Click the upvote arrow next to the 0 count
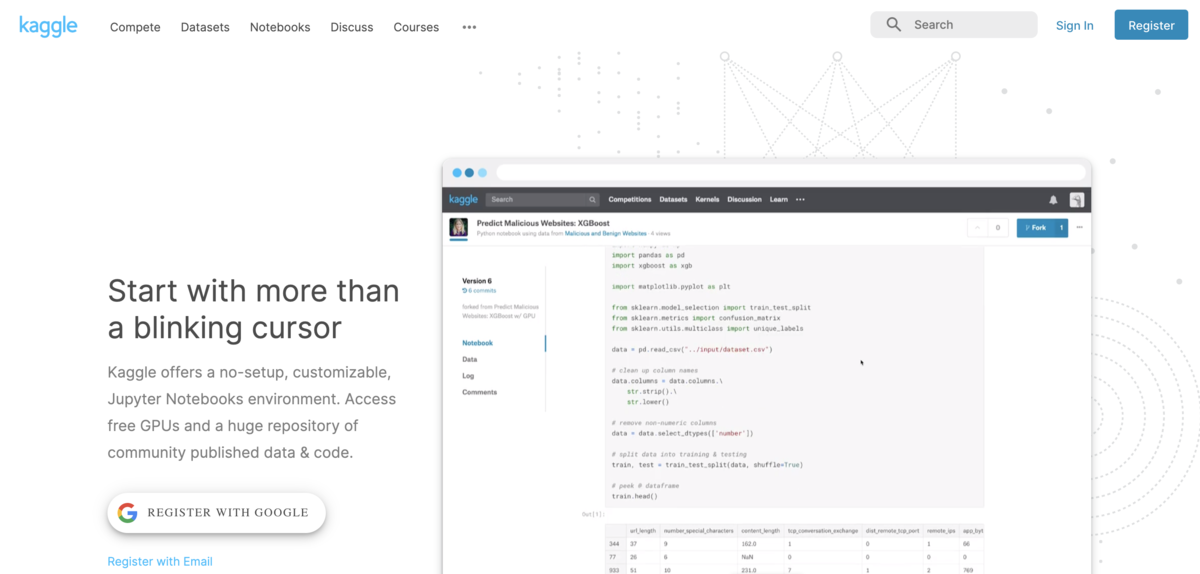This screenshot has width=1200, height=574. pos(977,228)
